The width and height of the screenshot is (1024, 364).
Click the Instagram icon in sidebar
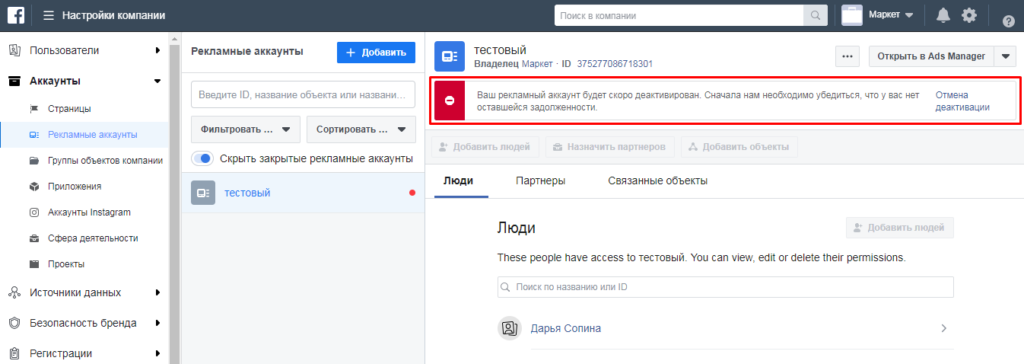35,212
